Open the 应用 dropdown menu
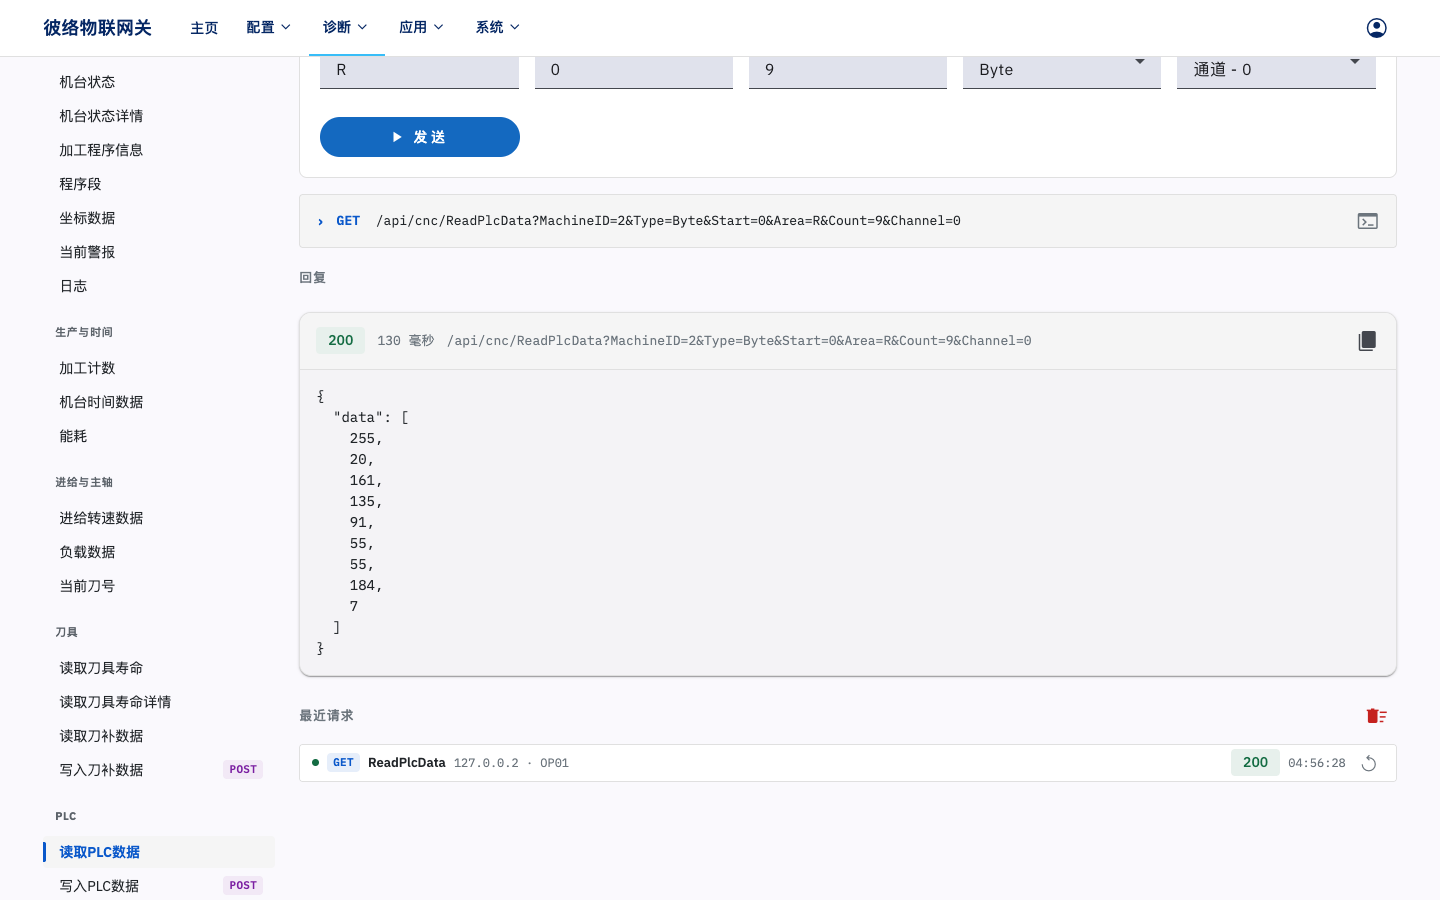The height and width of the screenshot is (900, 1440). (421, 27)
